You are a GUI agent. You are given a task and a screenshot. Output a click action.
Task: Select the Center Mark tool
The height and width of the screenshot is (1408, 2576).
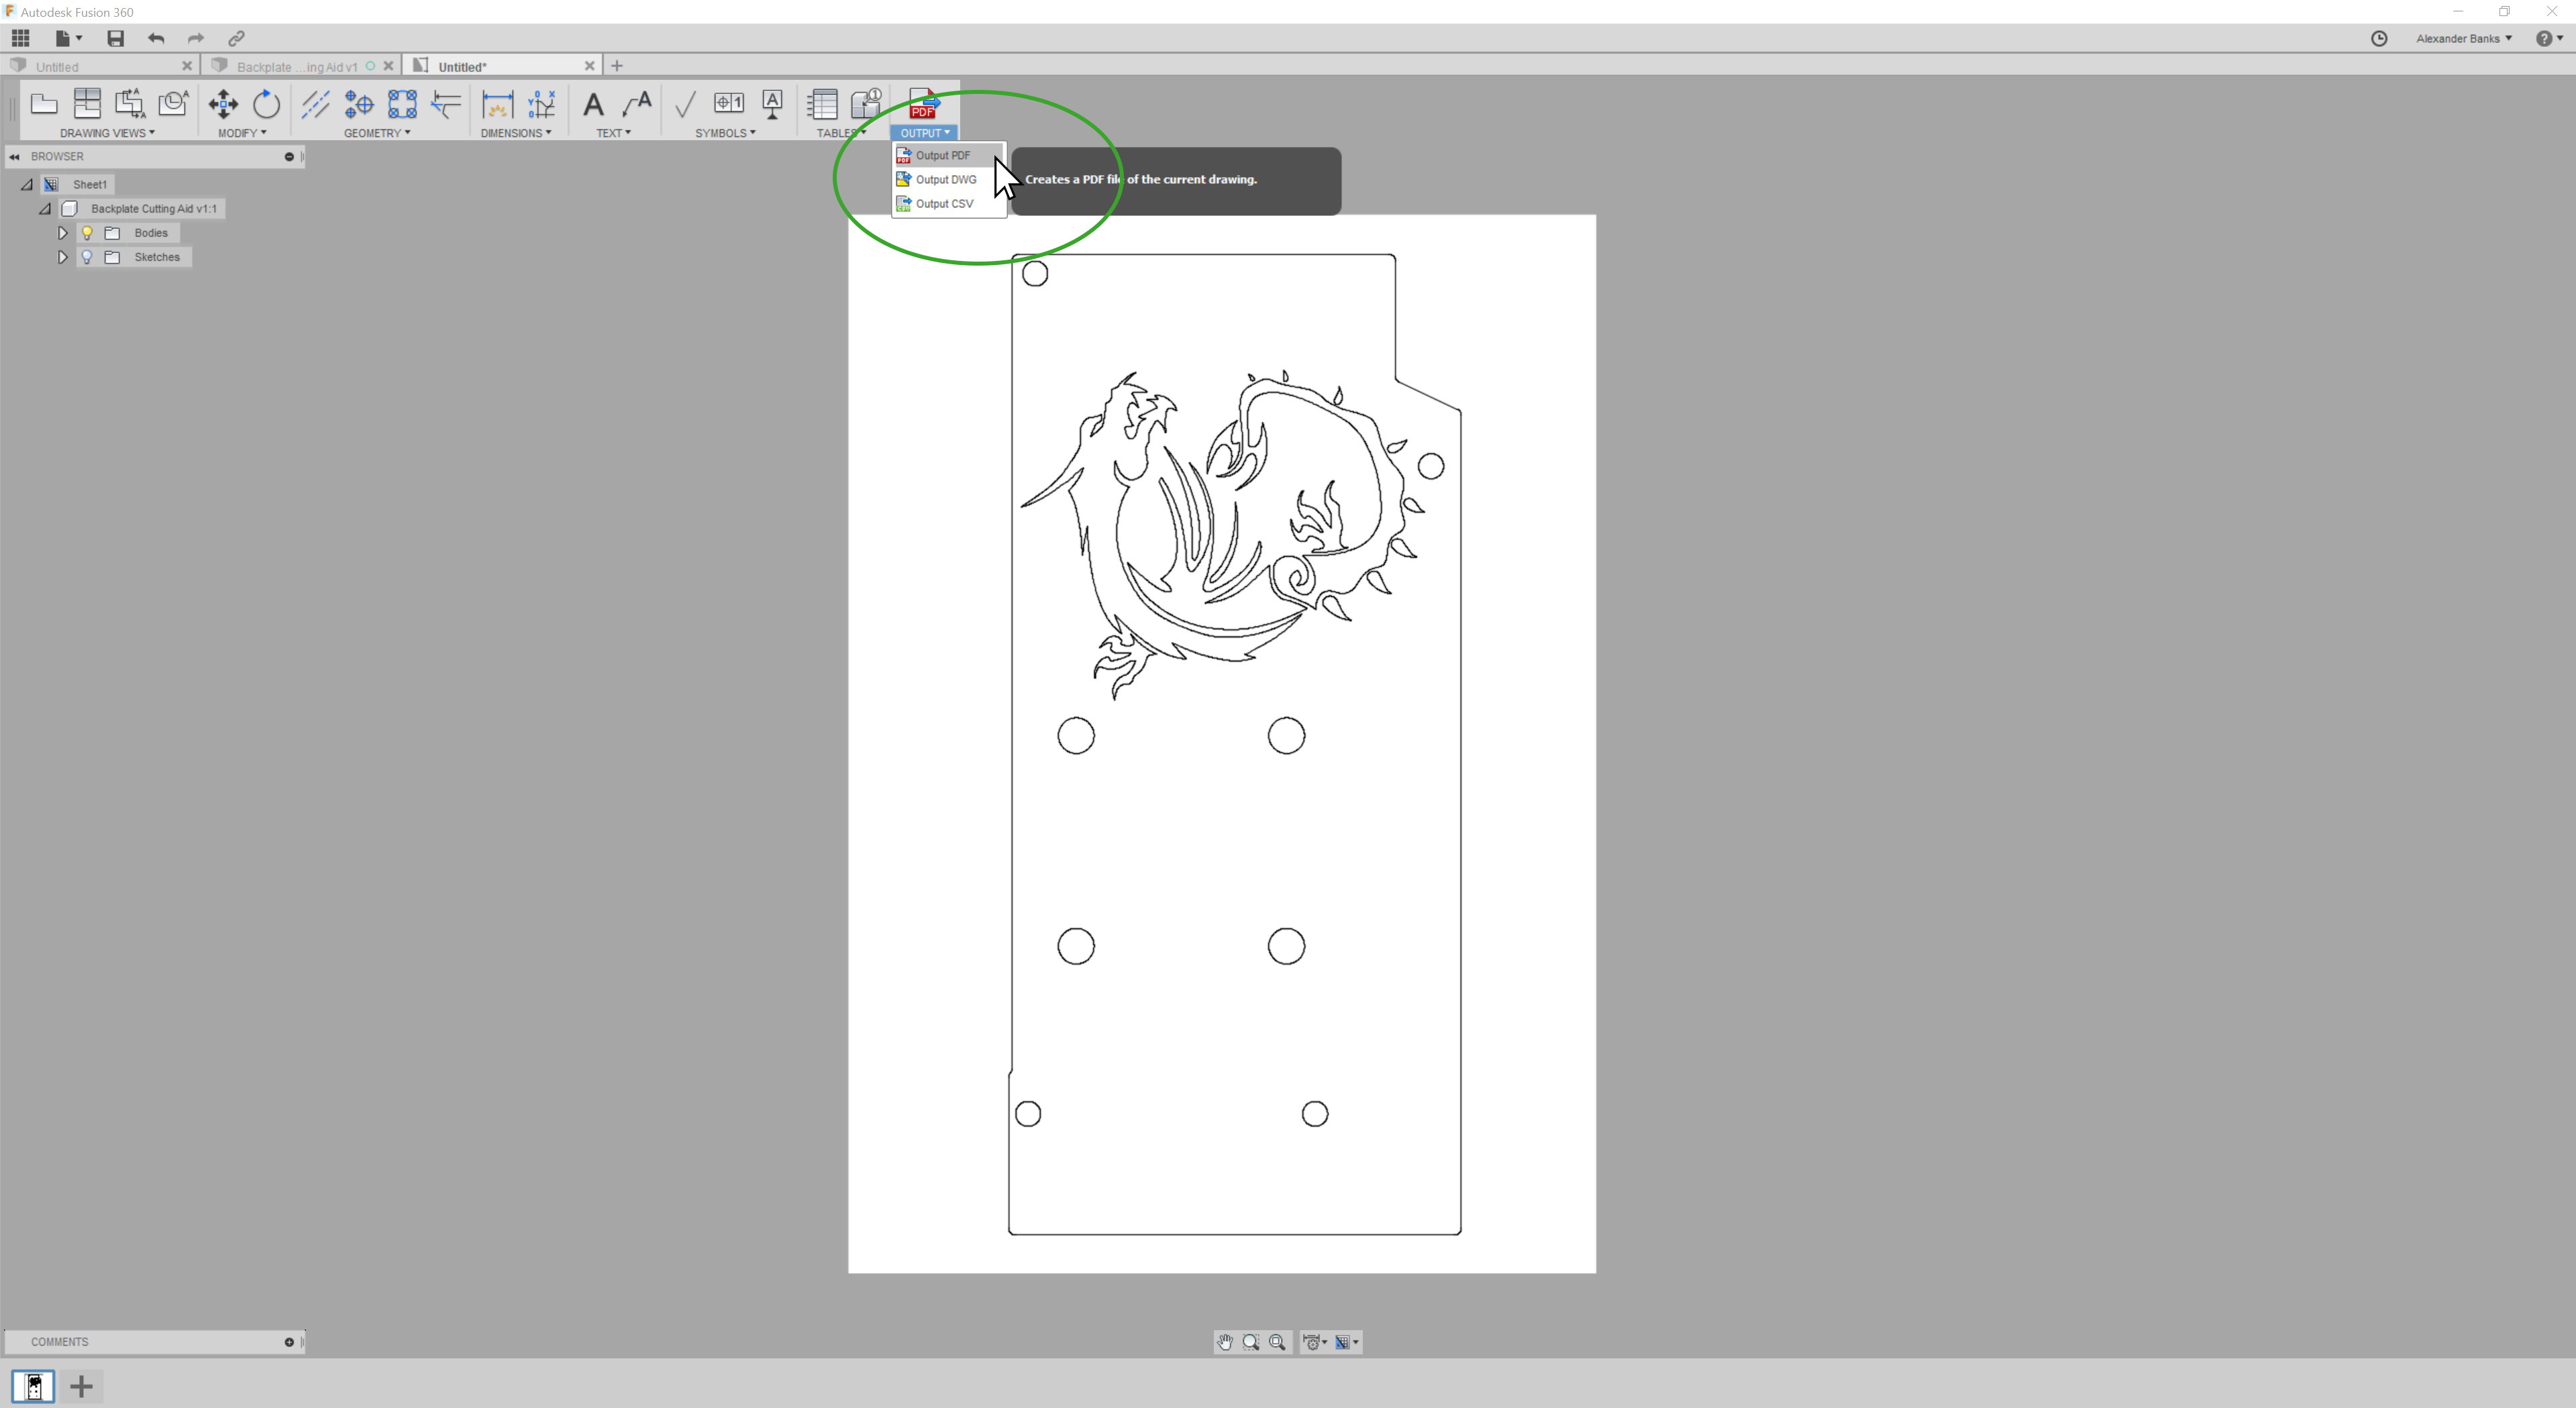point(359,104)
